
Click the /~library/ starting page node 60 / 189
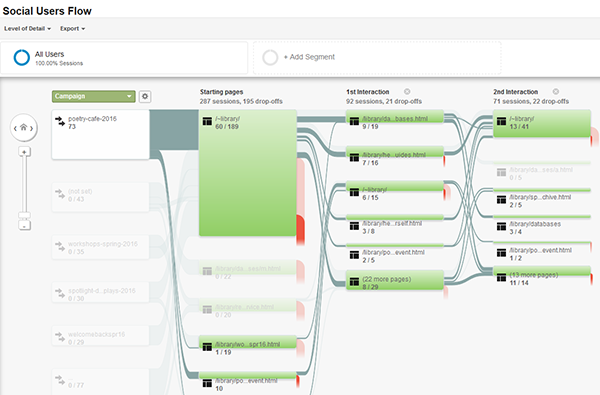pos(248,173)
